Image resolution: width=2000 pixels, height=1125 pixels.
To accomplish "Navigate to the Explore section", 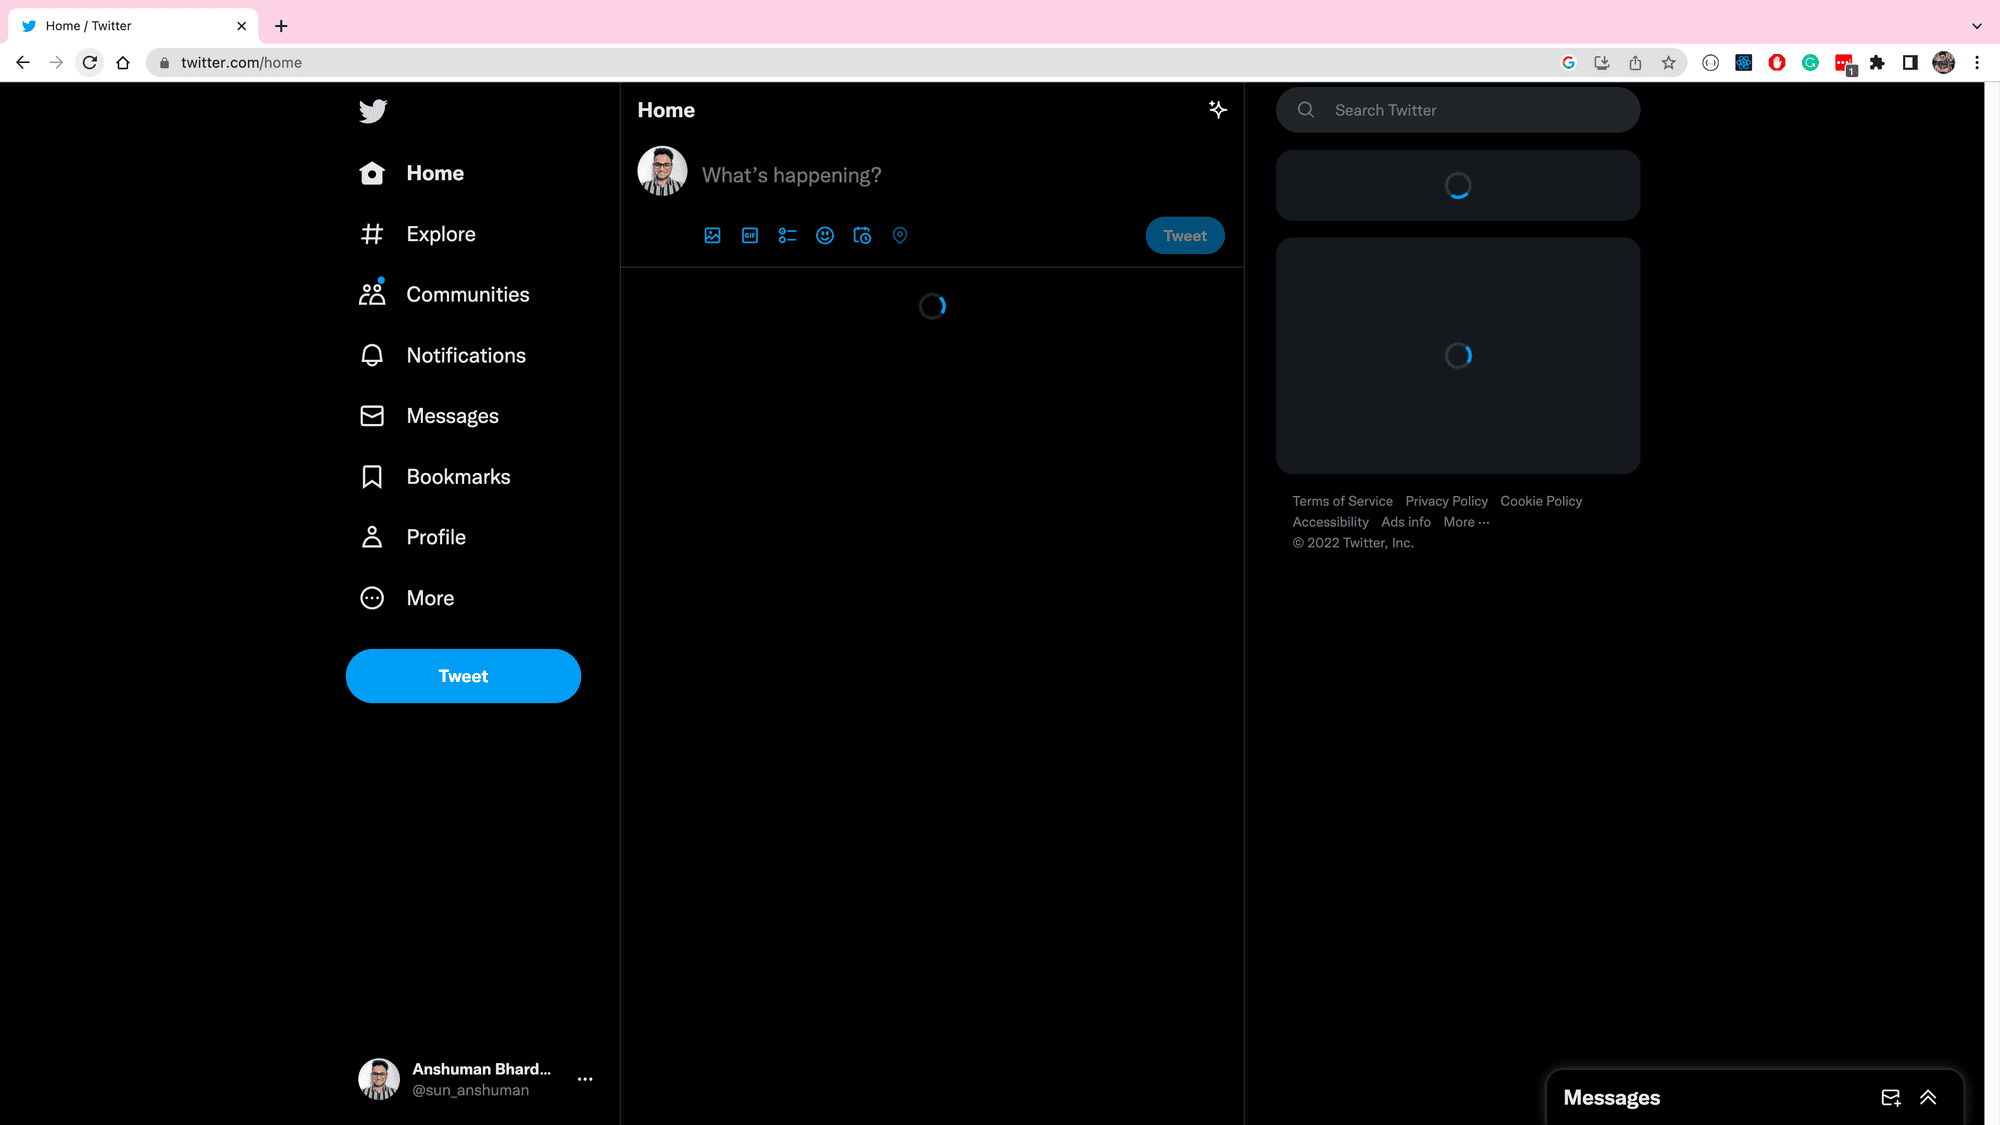I will pyautogui.click(x=441, y=234).
